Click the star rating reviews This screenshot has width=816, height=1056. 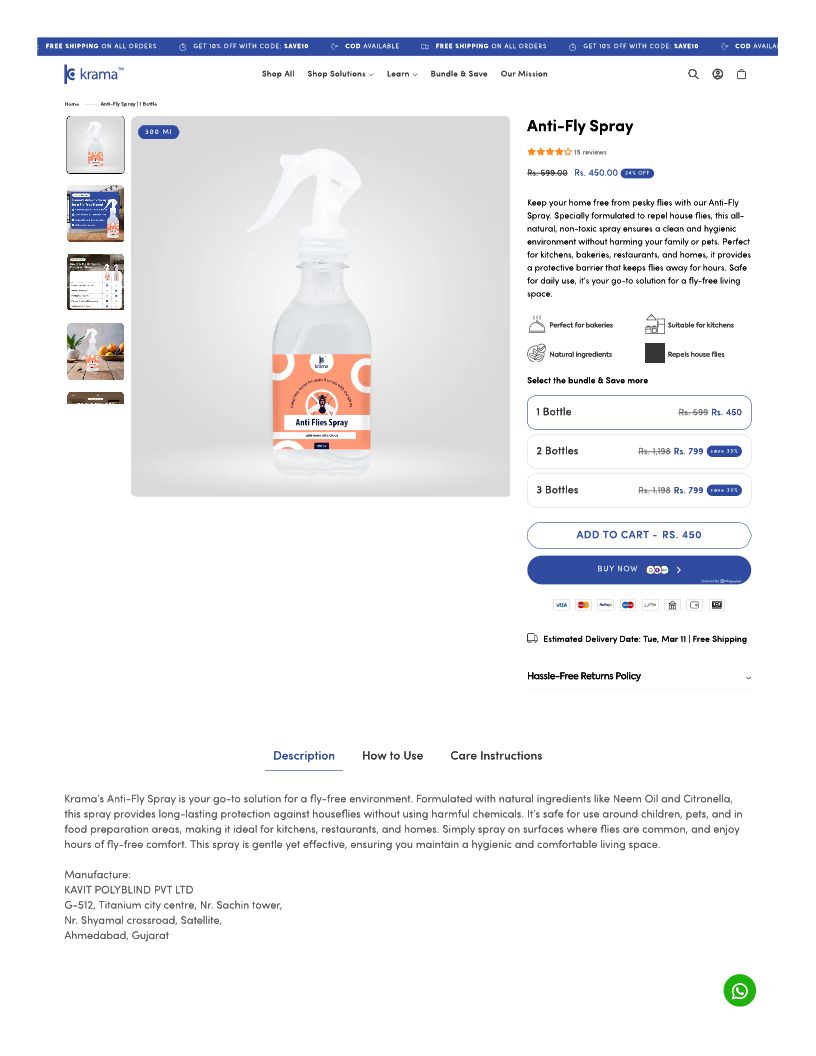pyautogui.click(x=566, y=152)
